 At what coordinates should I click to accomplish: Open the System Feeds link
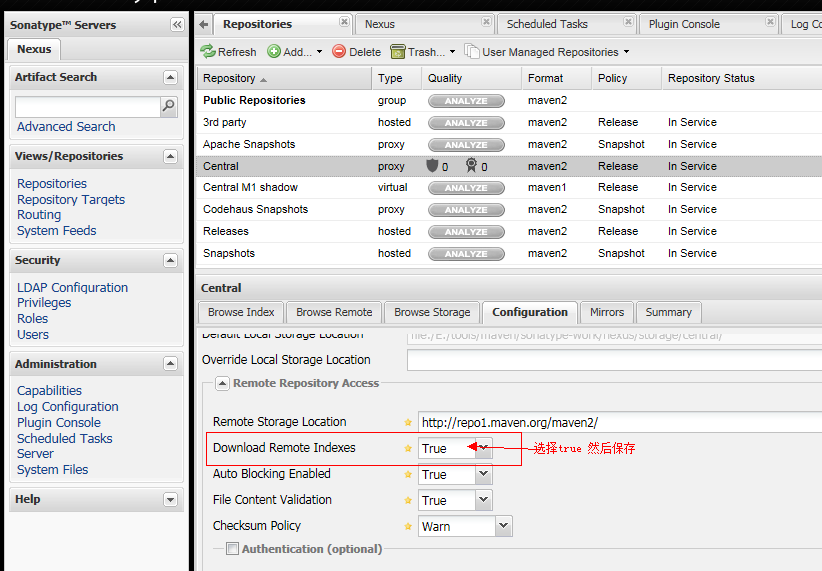coord(57,231)
